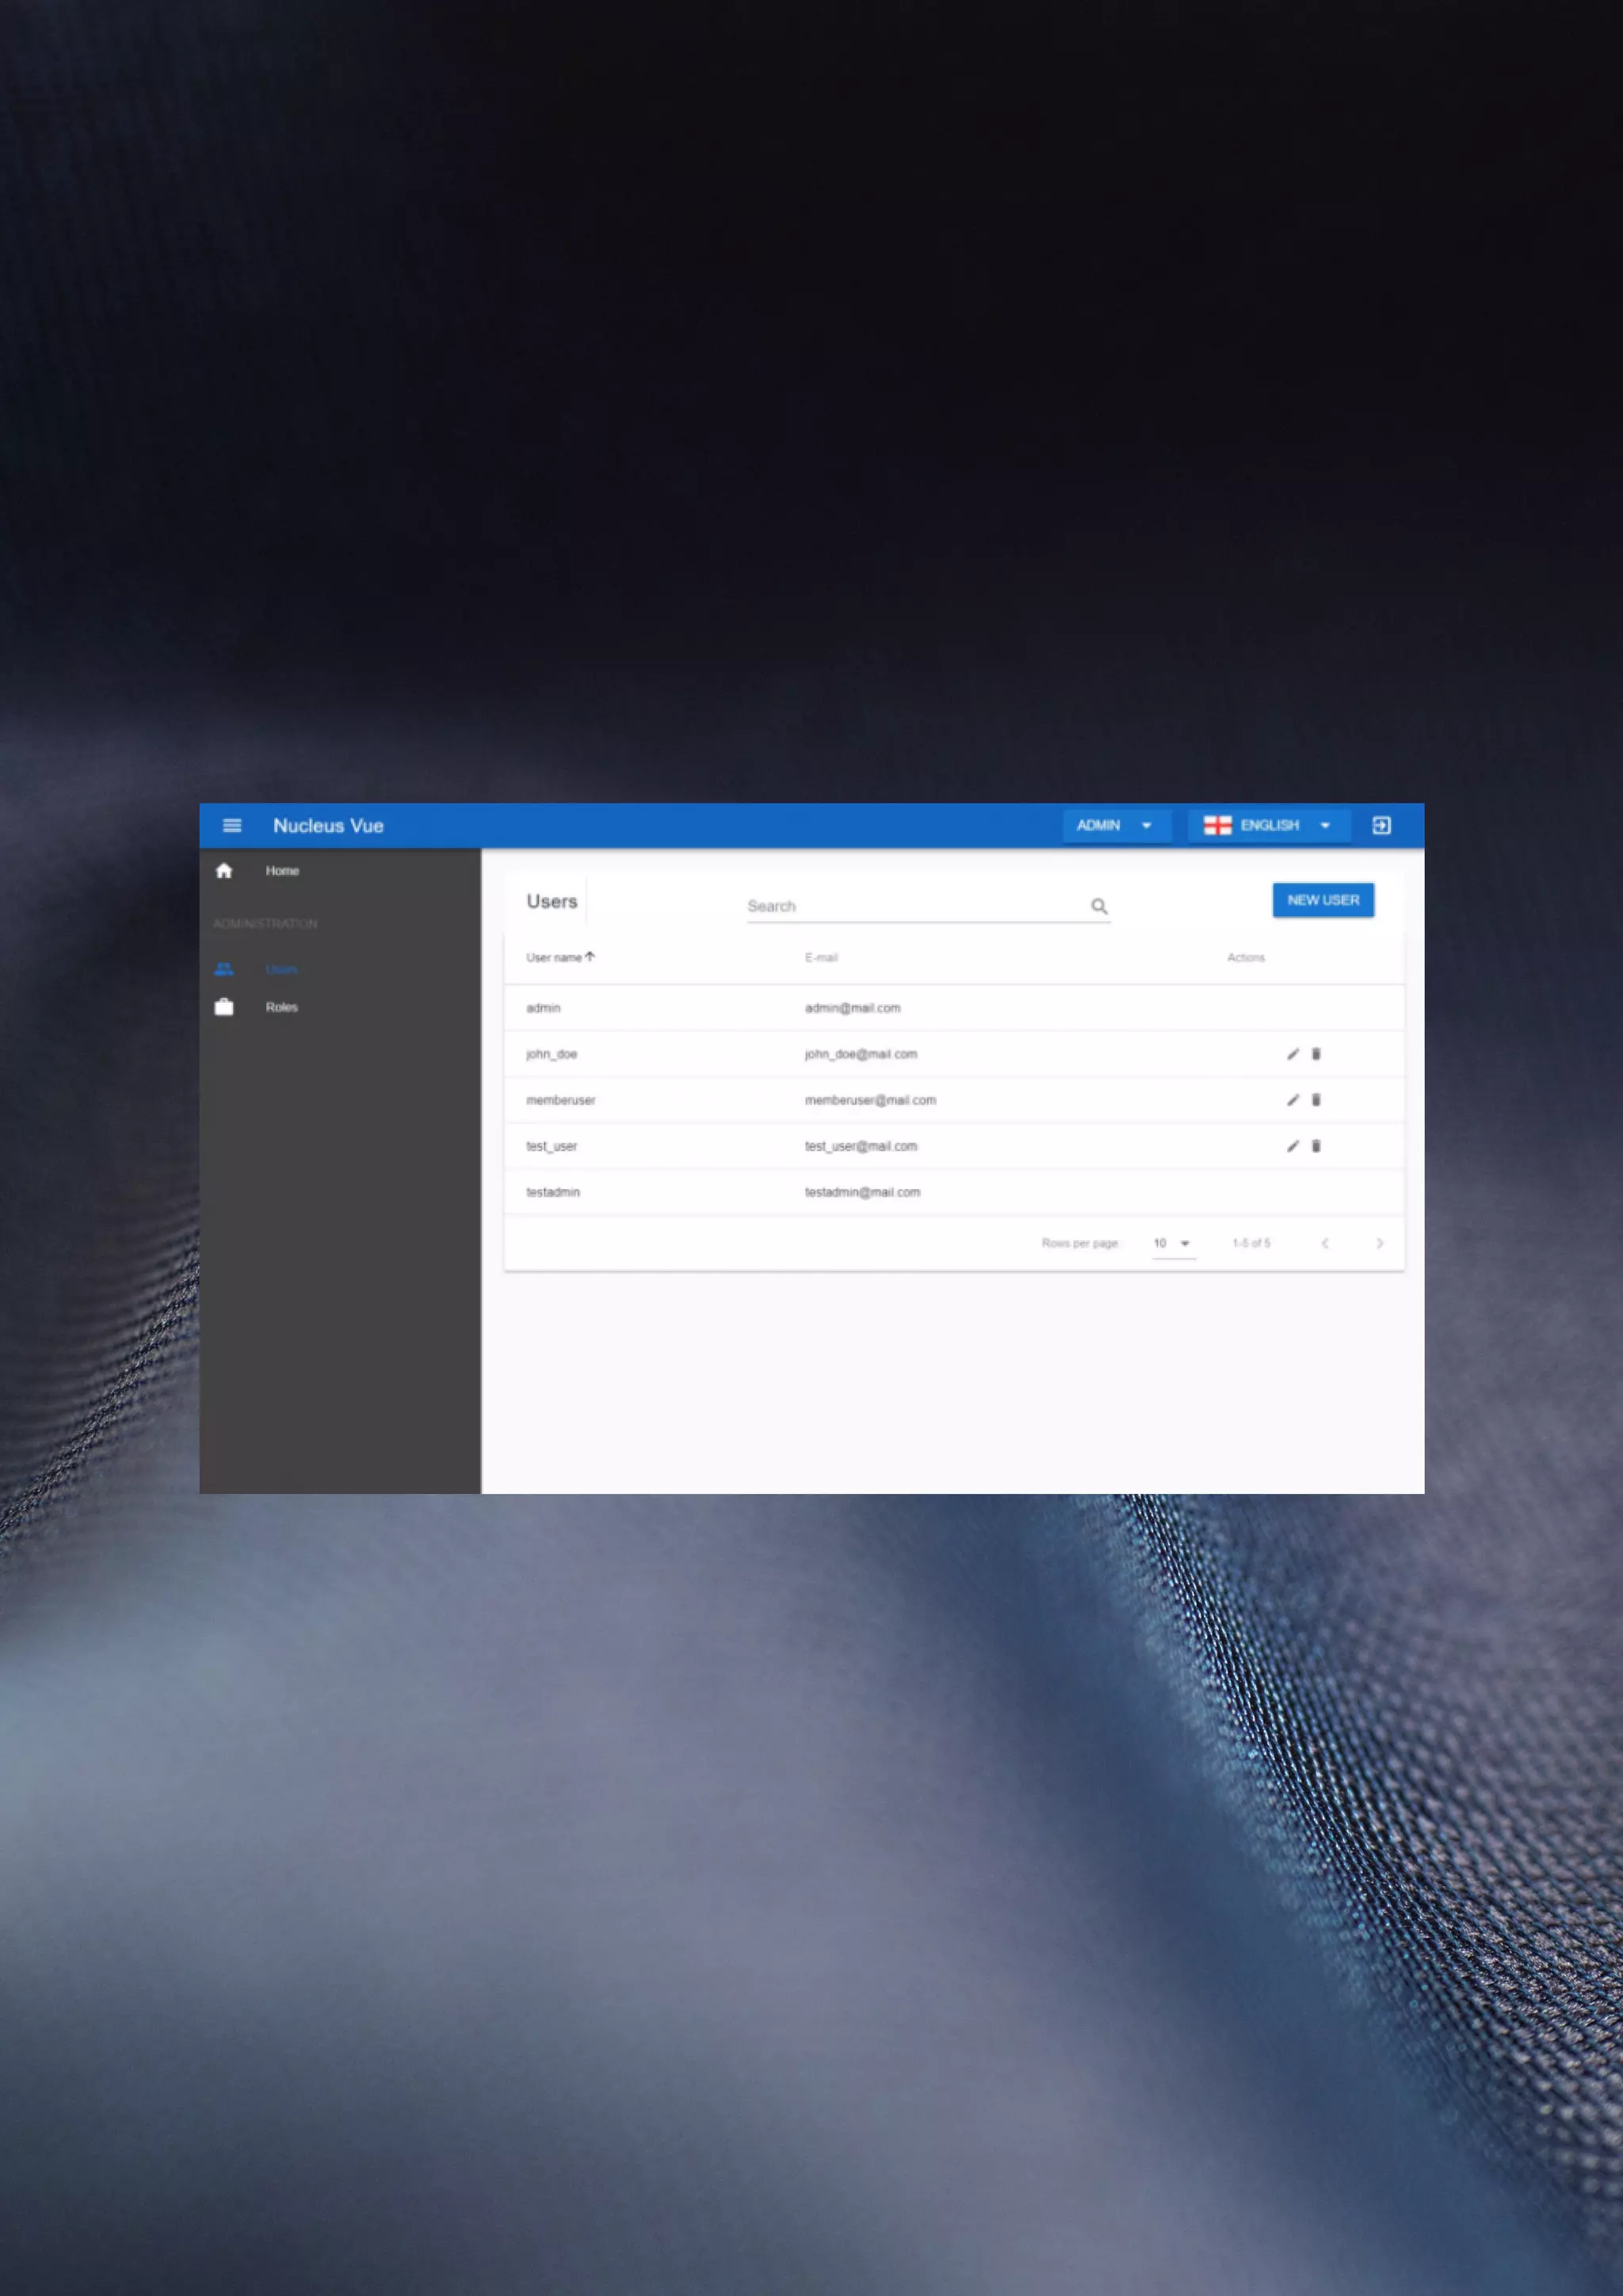Open Roles in the sidebar
Image resolution: width=1623 pixels, height=2296 pixels.
281,1007
